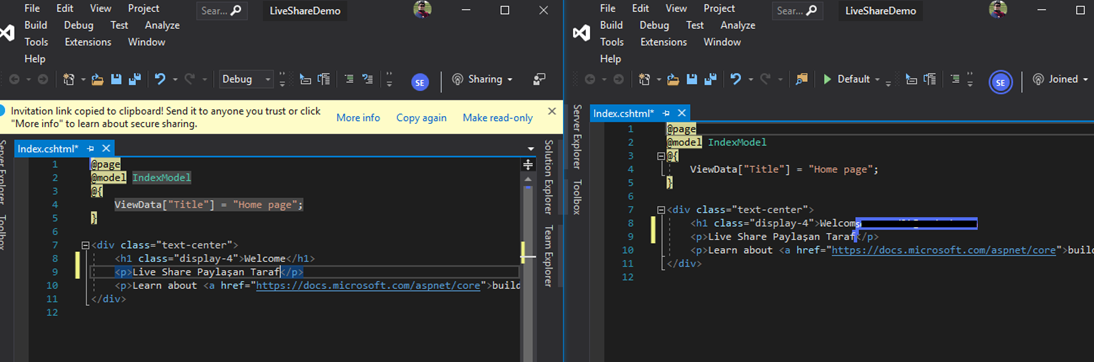Collapse the div block on line 7 in left editor
Image resolution: width=1094 pixels, height=362 pixels.
click(x=85, y=246)
